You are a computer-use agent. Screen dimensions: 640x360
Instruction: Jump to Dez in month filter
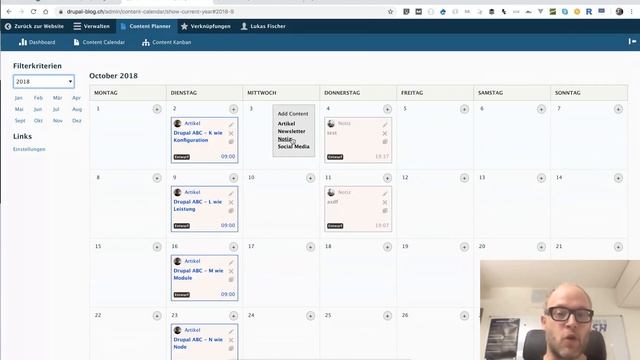point(77,121)
